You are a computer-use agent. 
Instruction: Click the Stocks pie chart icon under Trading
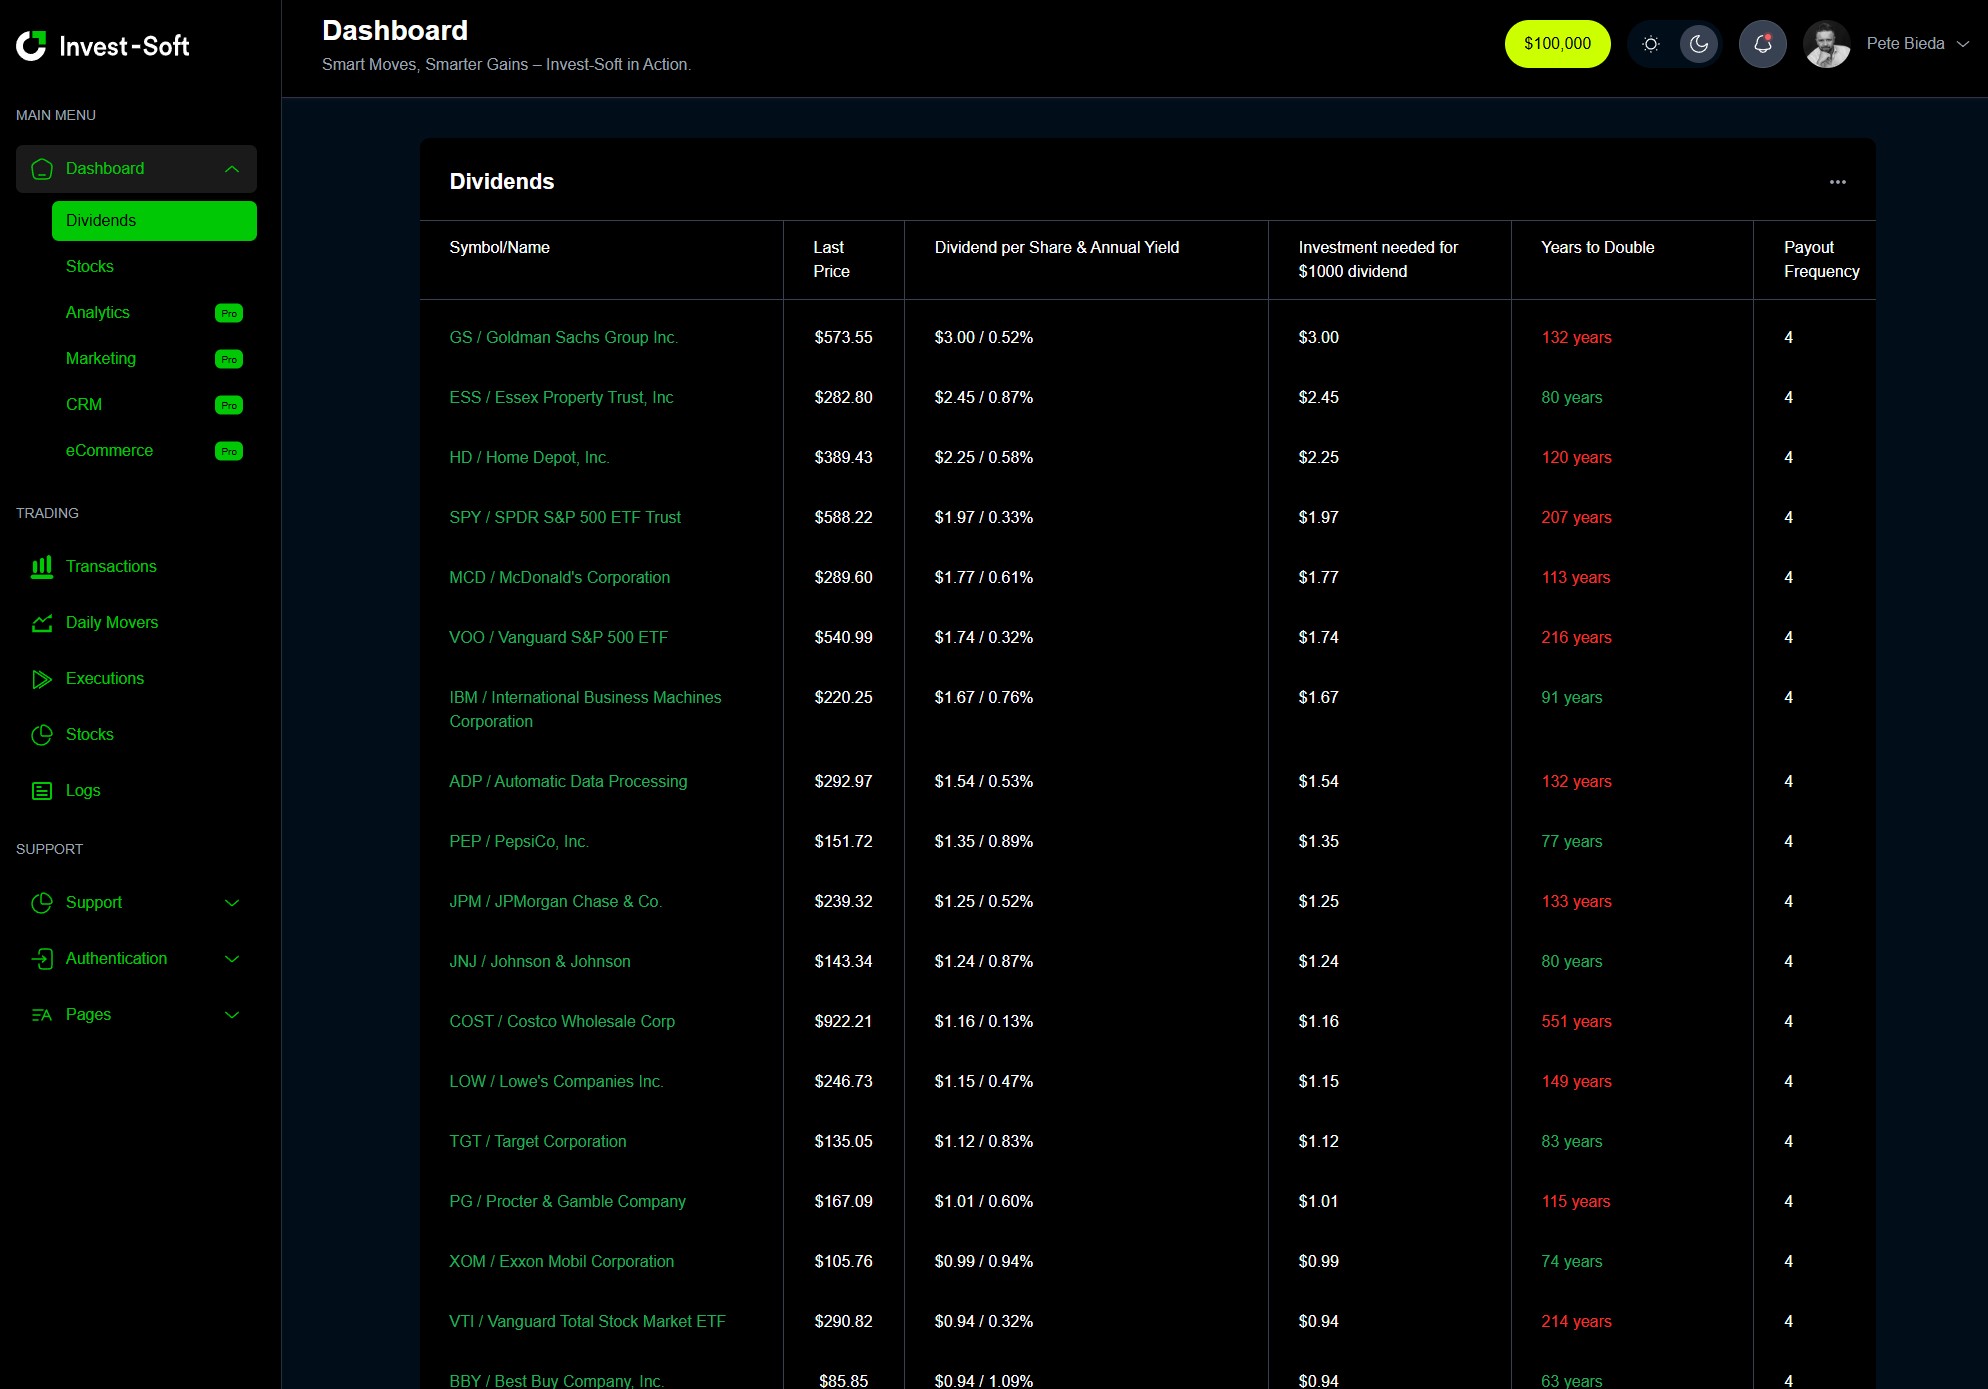tap(42, 735)
